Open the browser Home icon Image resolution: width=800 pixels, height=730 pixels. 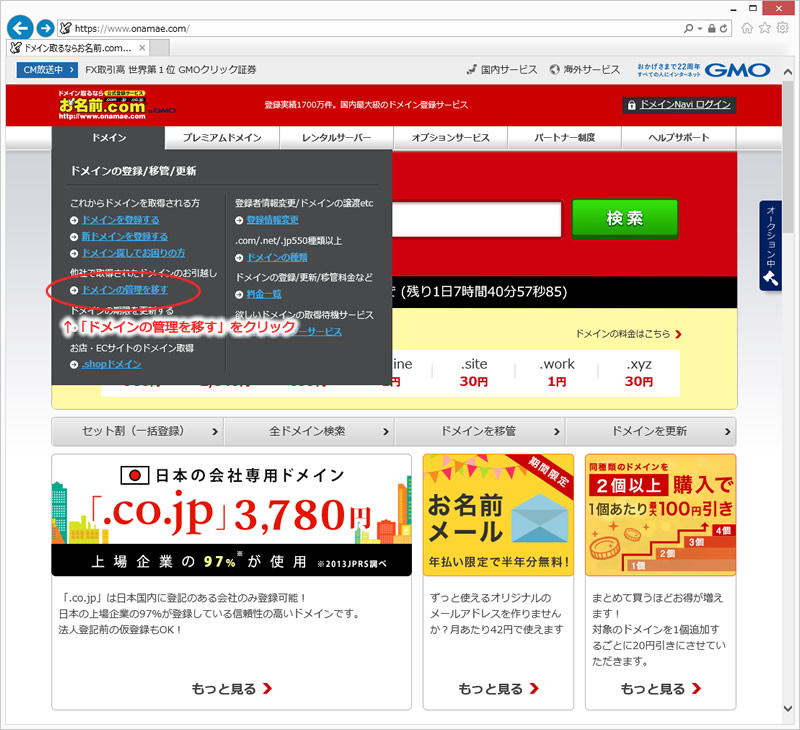click(747, 28)
